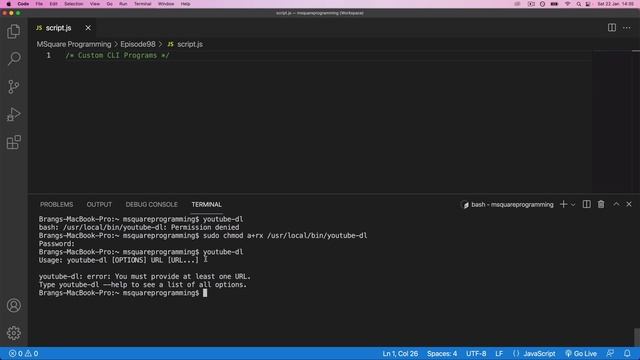Change encoding via UTF-8
The height and width of the screenshot is (360, 640).
pyautogui.click(x=476, y=353)
